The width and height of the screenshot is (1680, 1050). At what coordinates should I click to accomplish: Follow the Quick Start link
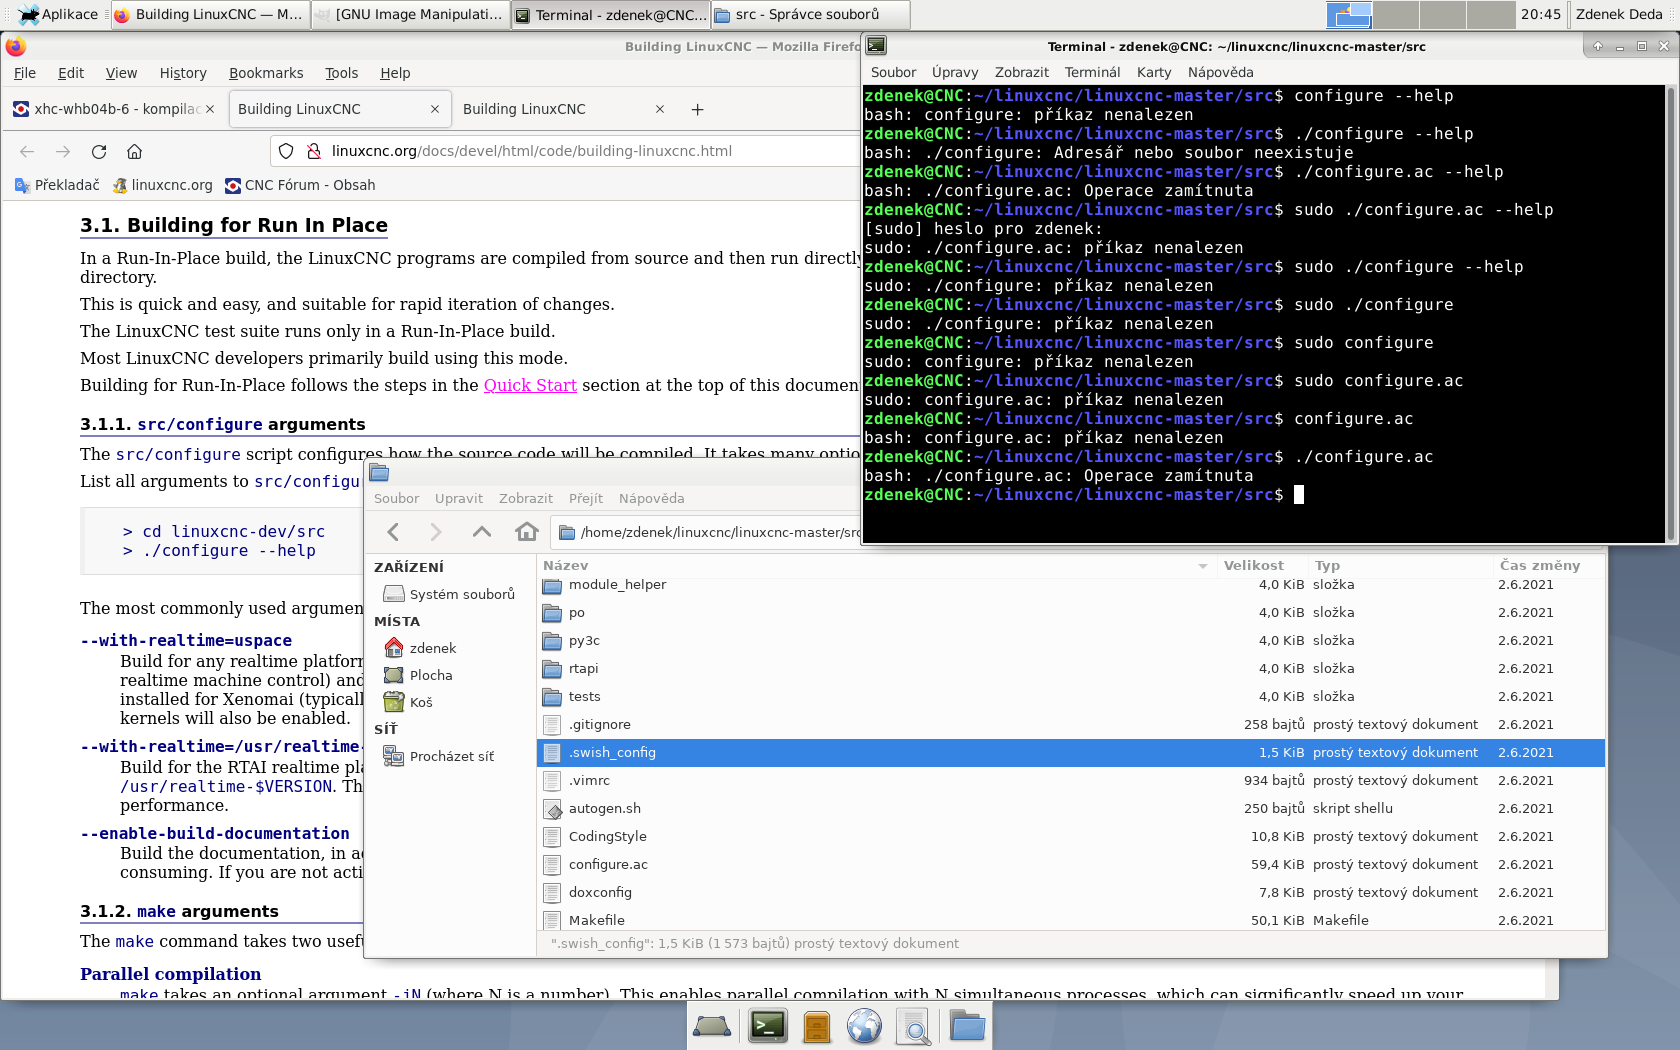point(530,385)
